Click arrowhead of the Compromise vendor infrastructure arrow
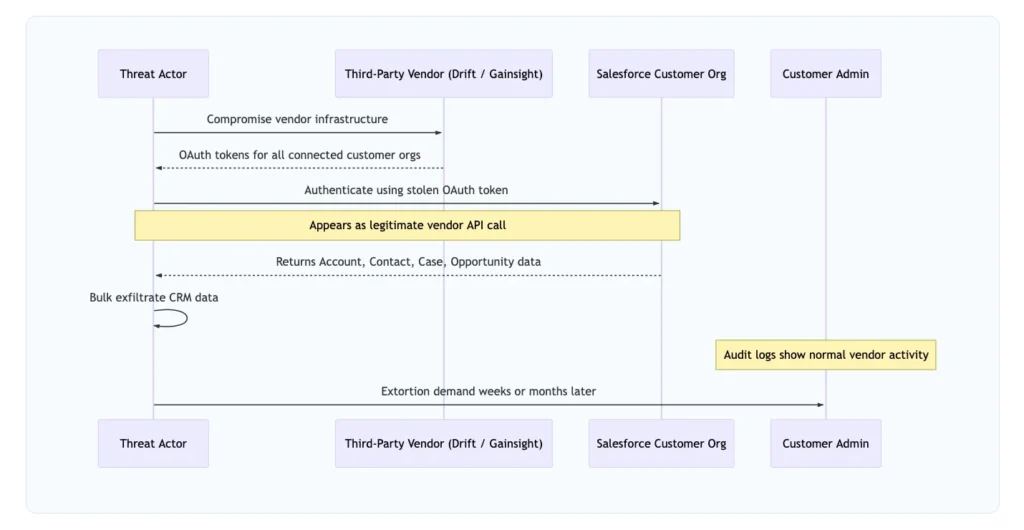This screenshot has height=530, width=1024. [438, 133]
